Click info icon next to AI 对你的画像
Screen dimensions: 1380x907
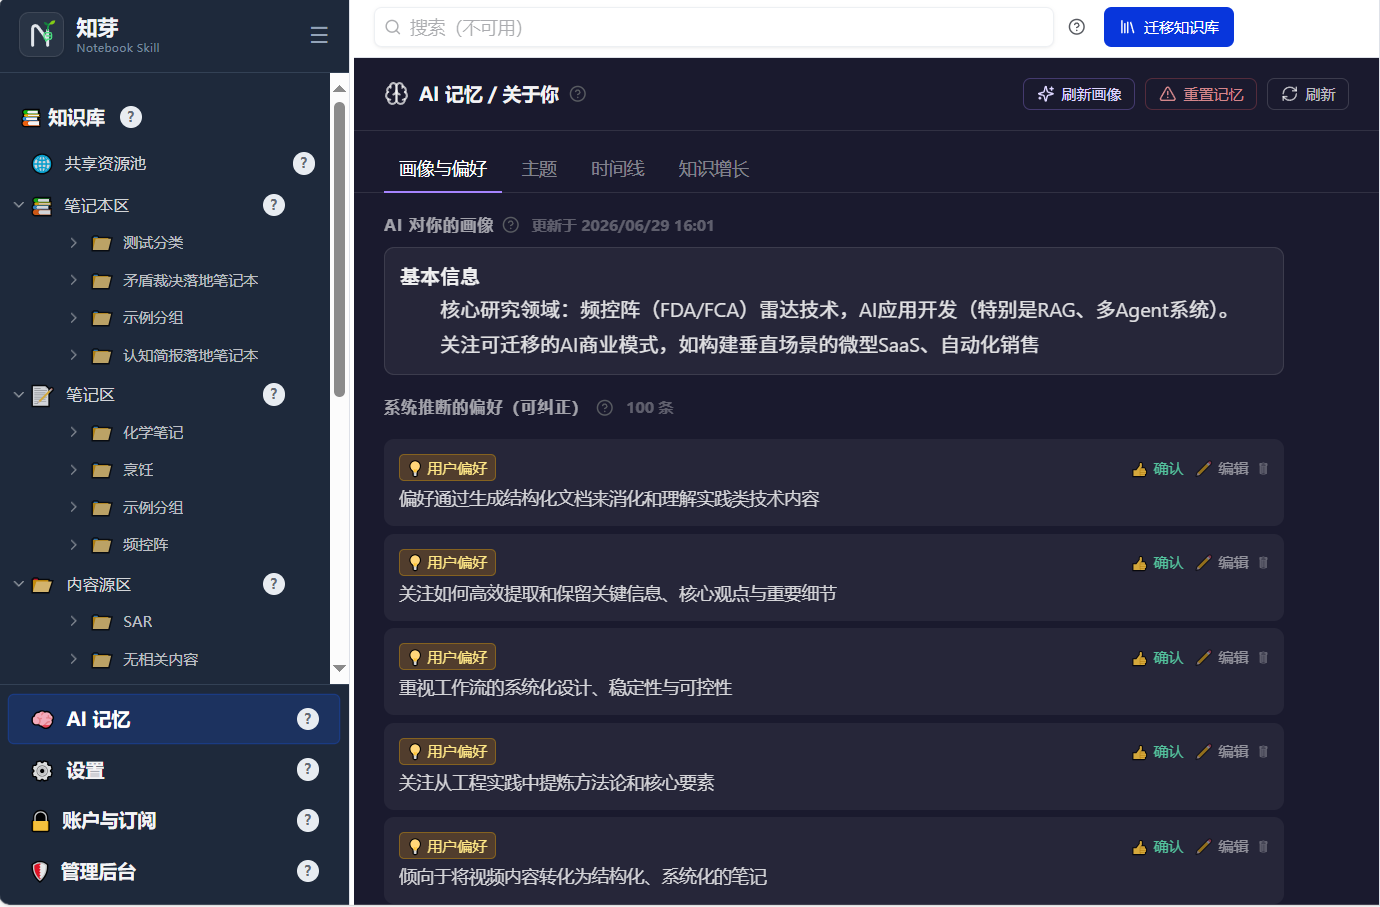click(511, 225)
